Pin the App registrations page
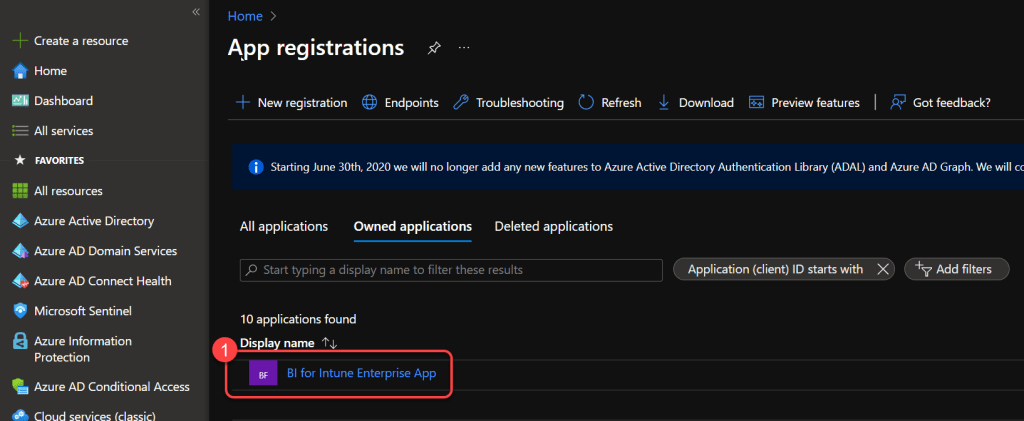The image size is (1024, 421). [434, 48]
